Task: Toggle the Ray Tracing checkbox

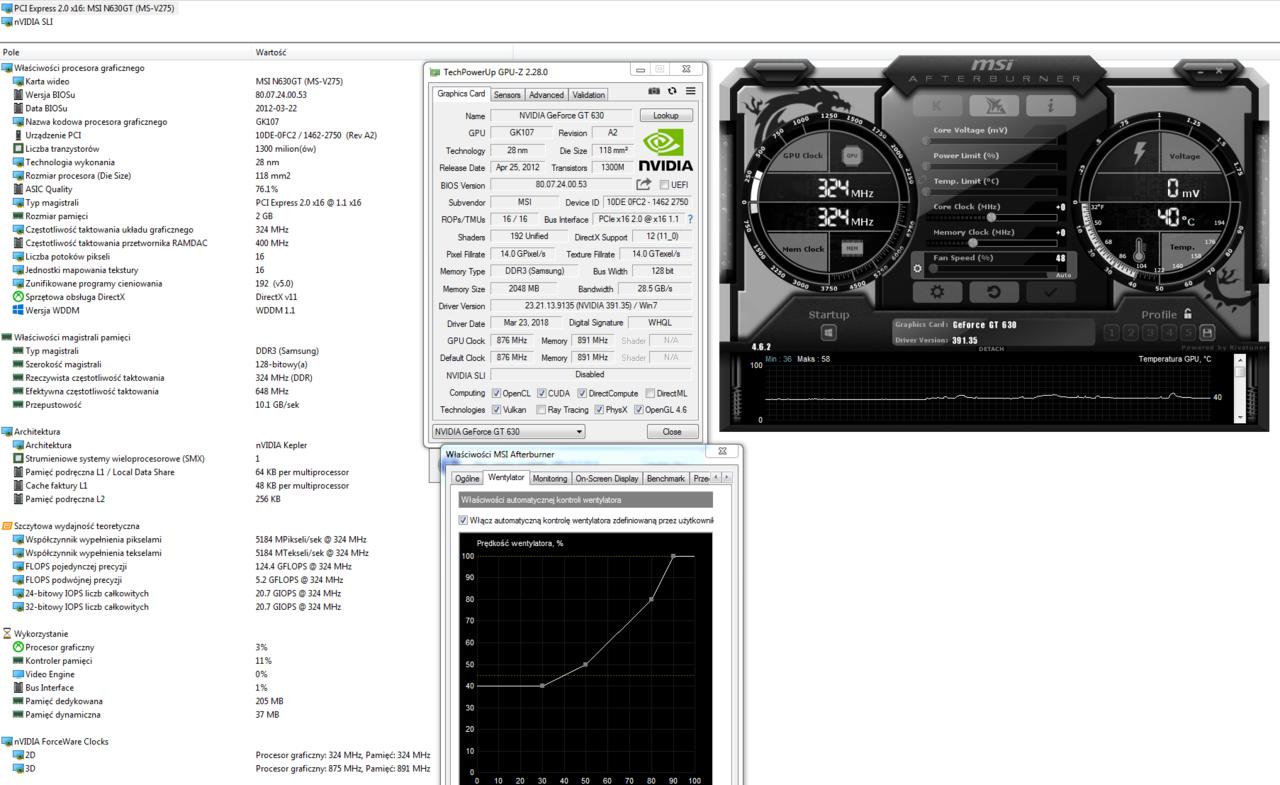Action: (542, 409)
